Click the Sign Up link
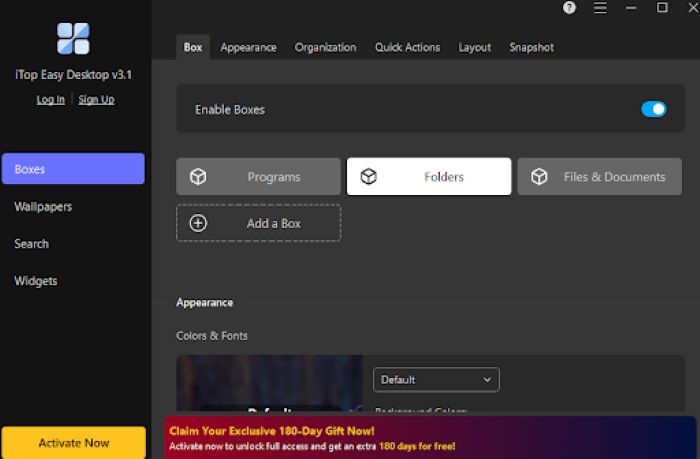Screen dimensions: 700x459 [96, 100]
